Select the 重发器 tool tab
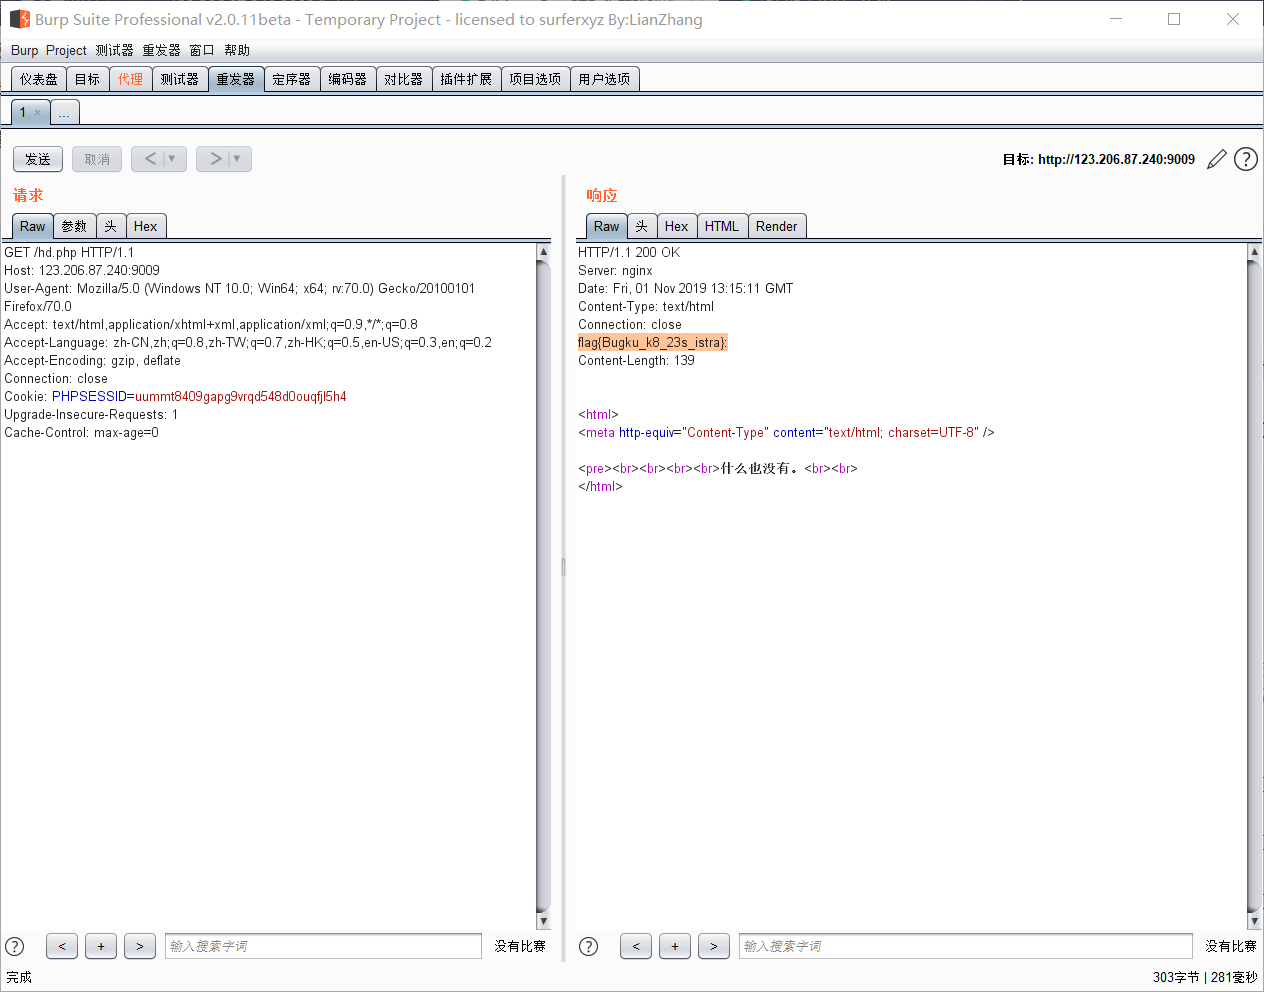Viewport: 1264px width, 992px height. pos(236,79)
